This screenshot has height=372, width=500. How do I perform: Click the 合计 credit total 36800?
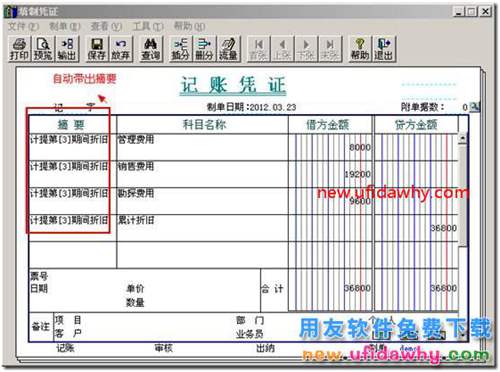(x=443, y=288)
